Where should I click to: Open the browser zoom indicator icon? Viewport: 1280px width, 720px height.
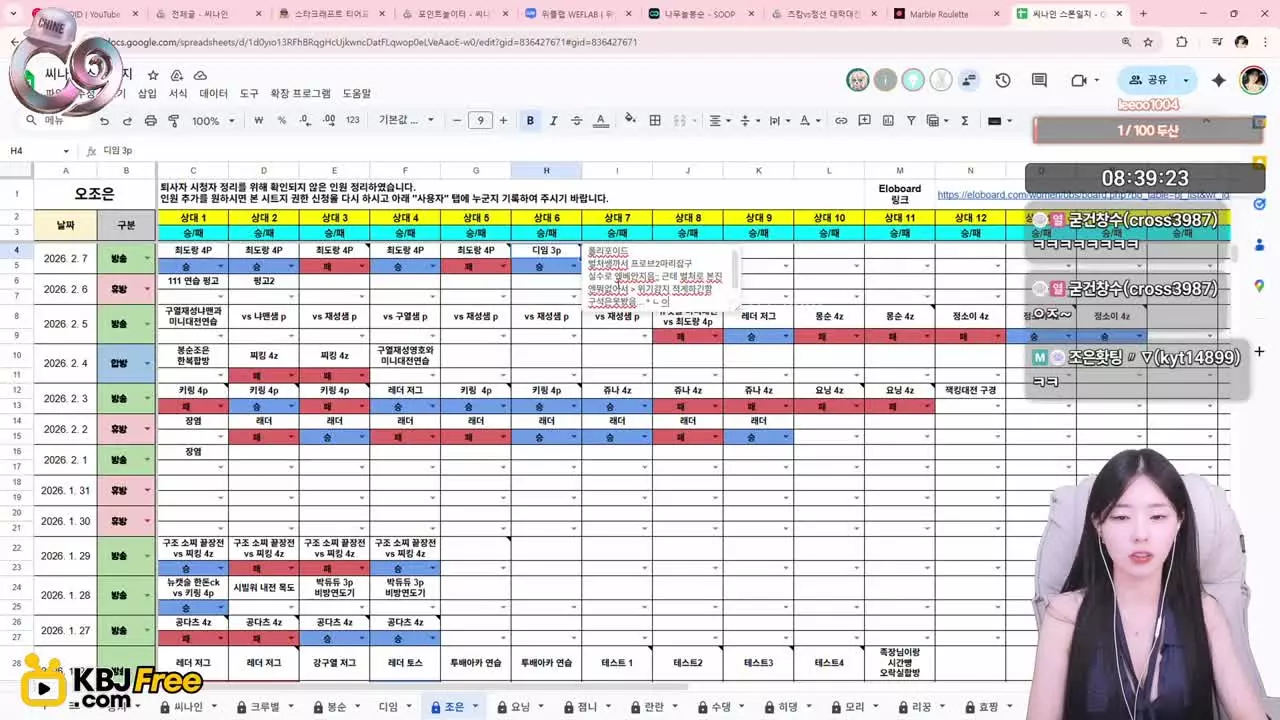[x=1127, y=42]
